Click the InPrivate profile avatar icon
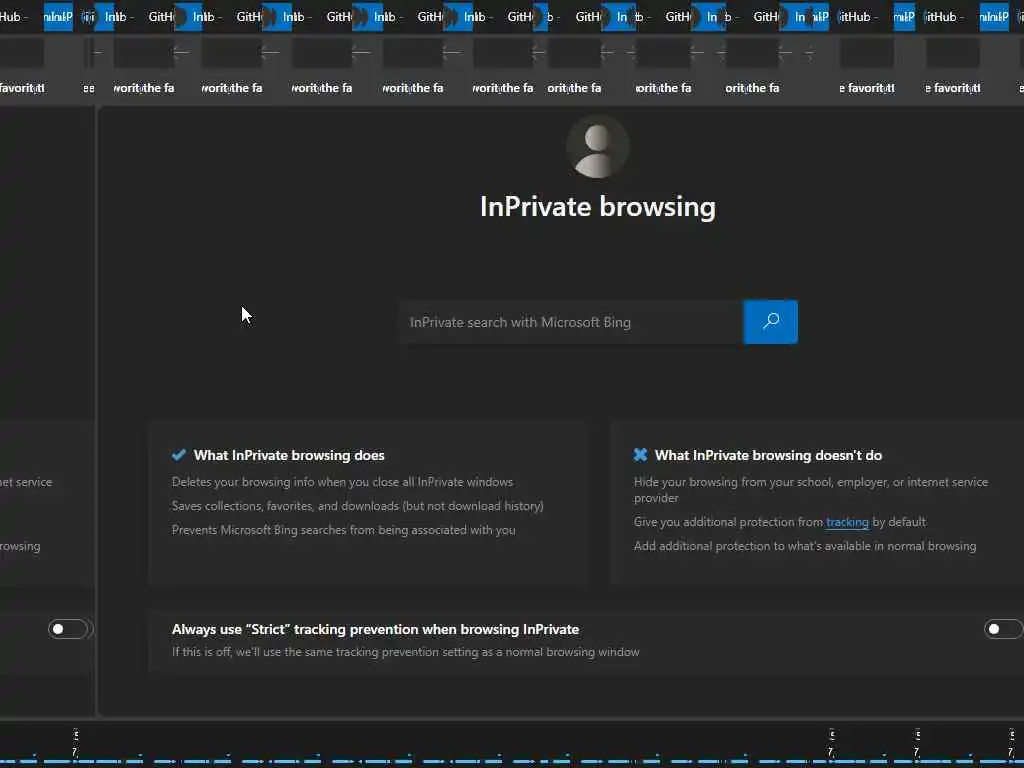The width and height of the screenshot is (1024, 768). click(x=598, y=148)
